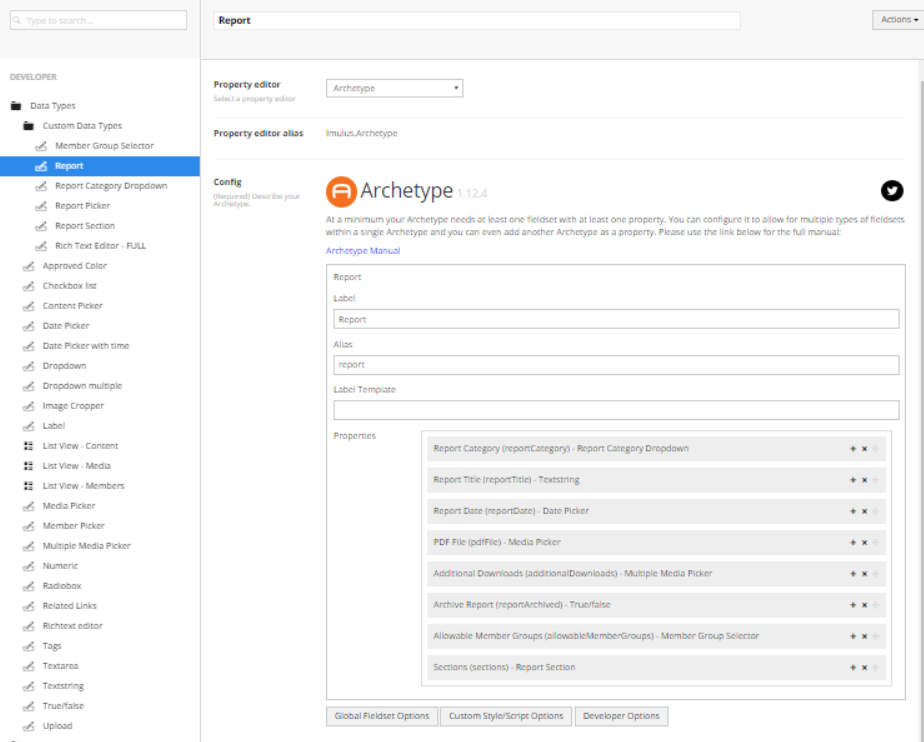Add a property after Sections row
This screenshot has width=924, height=742.
853,668
